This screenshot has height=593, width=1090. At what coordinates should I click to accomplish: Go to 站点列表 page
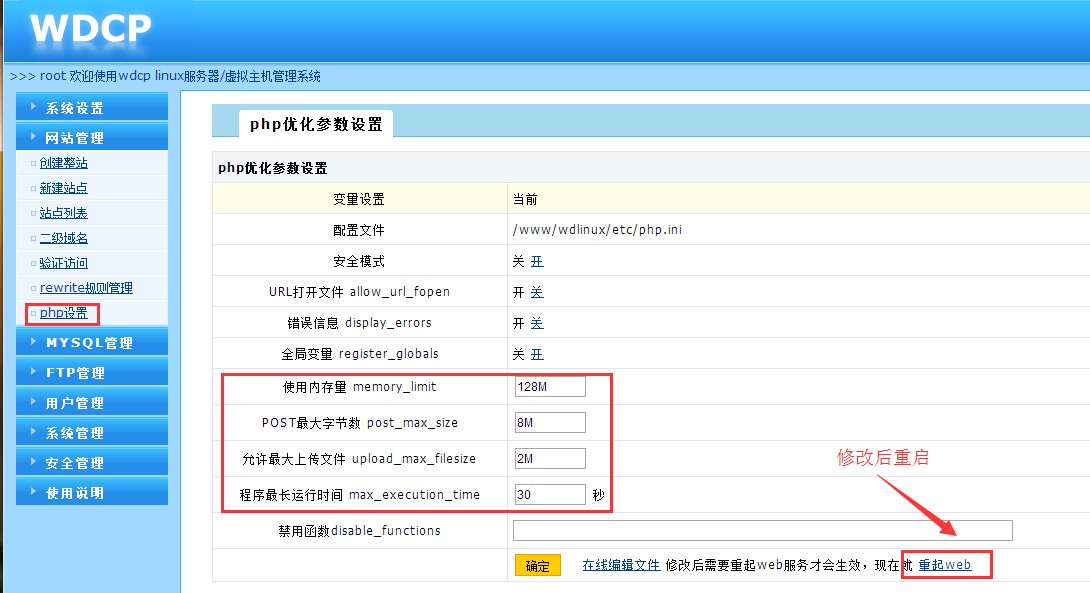63,213
